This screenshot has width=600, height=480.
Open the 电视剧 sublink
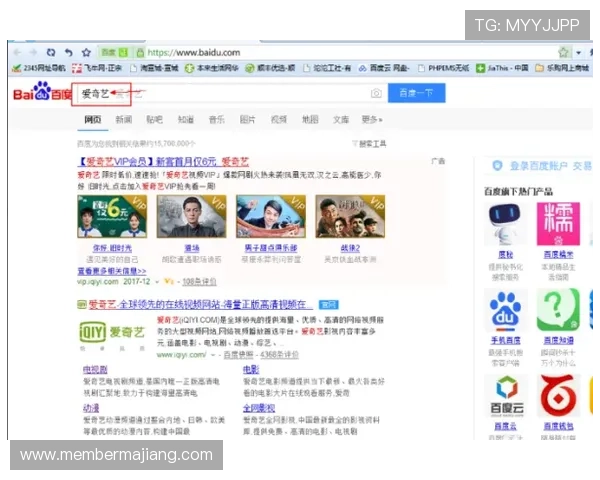point(95,369)
